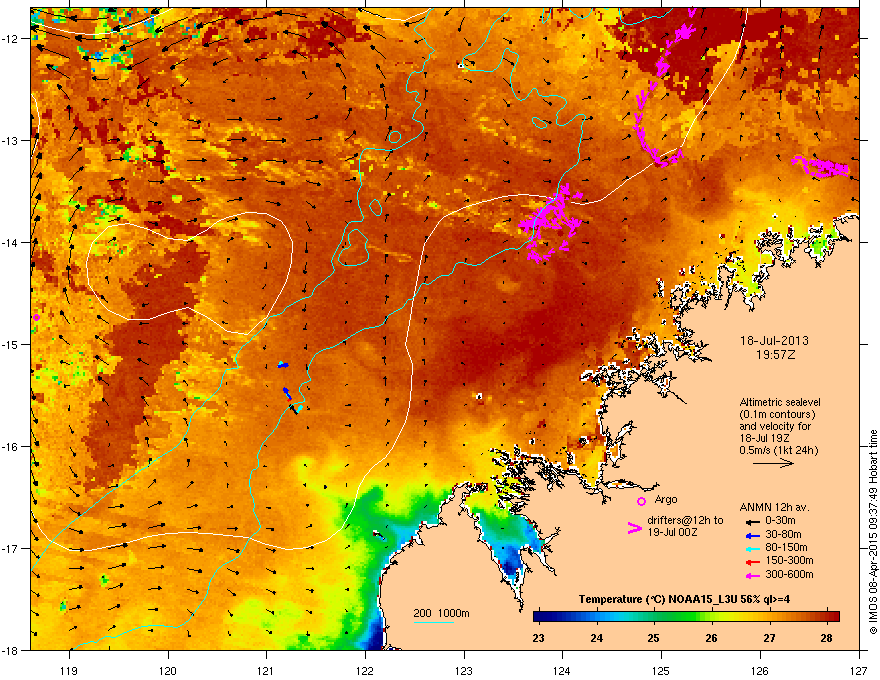The height and width of the screenshot is (680, 880).
Task: Click the longitude axis label '124'
Action: pyautogui.click(x=562, y=670)
